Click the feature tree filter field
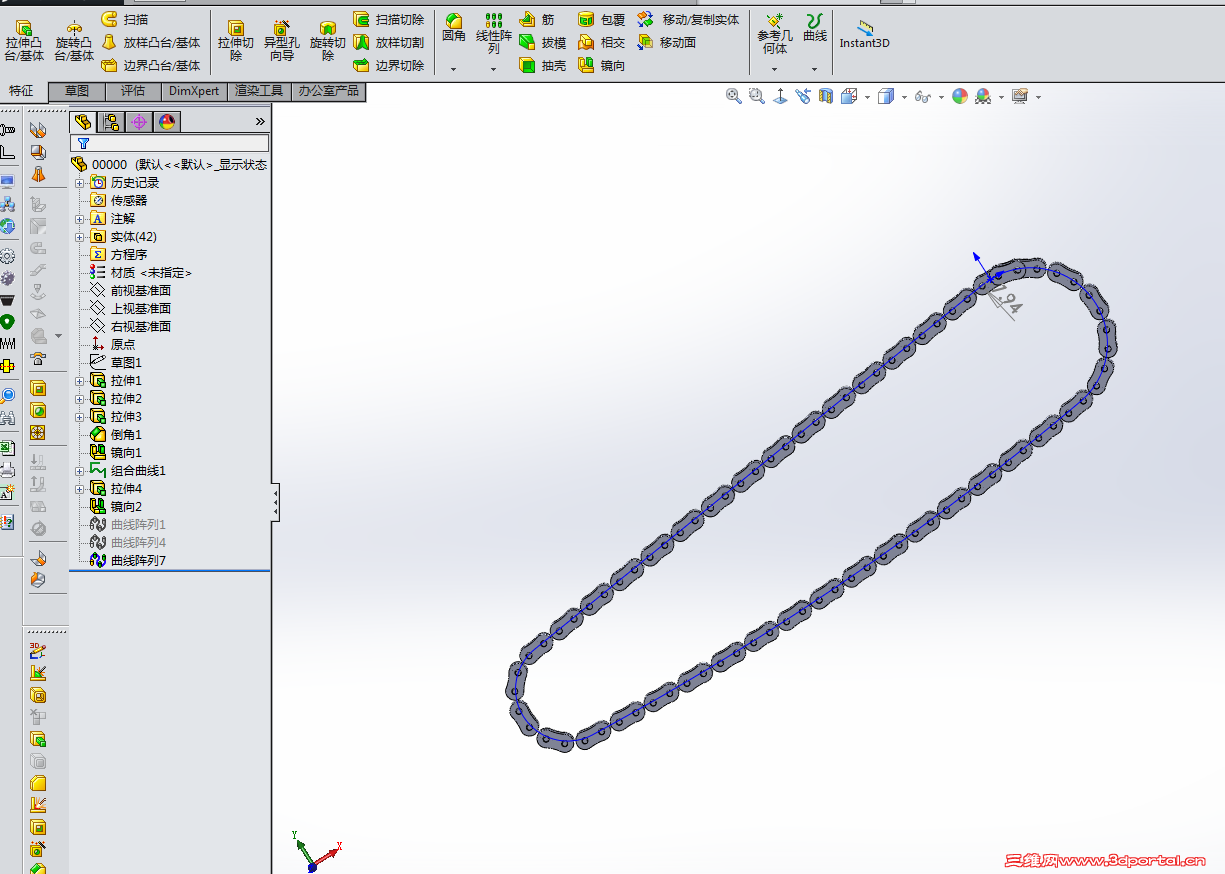Viewport: 1225px width, 874px height. click(x=169, y=143)
